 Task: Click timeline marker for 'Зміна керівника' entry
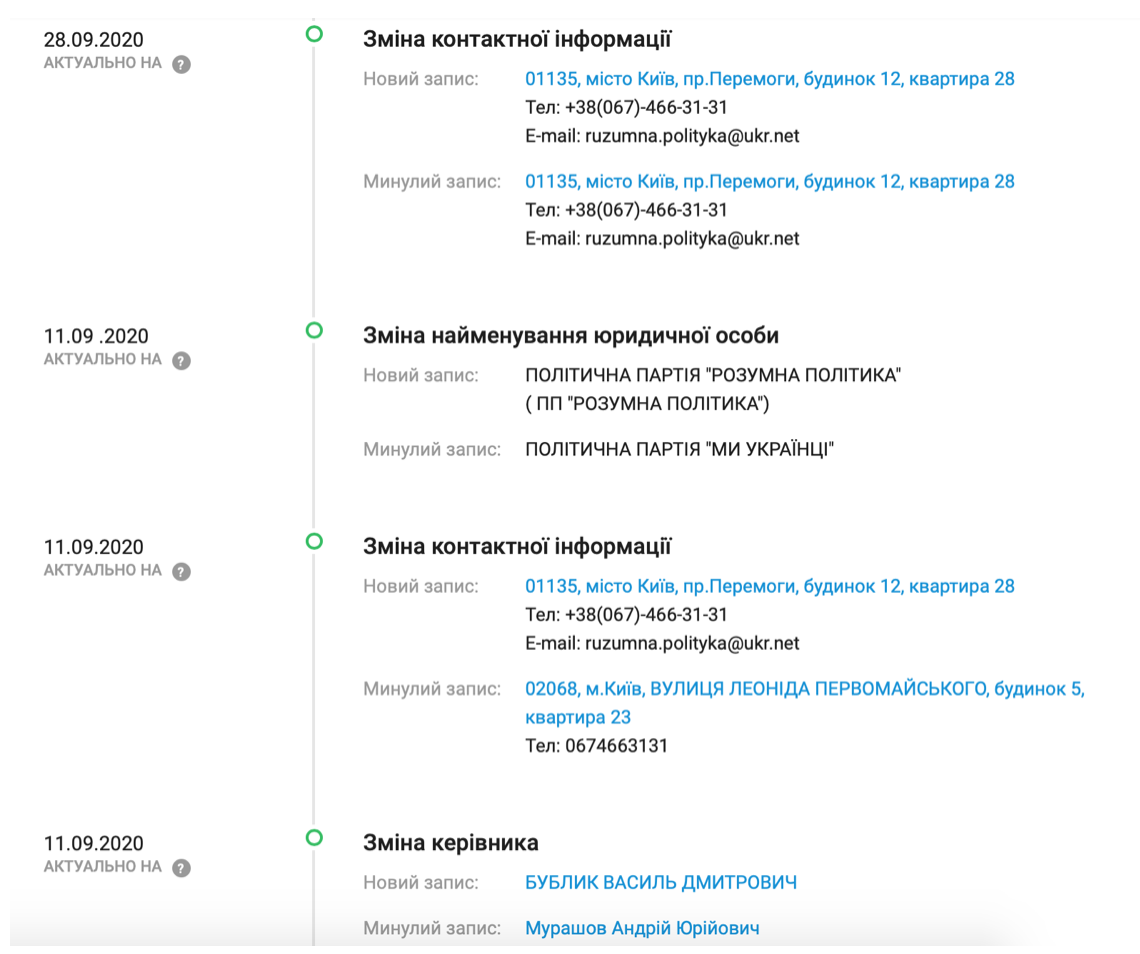pos(314,837)
